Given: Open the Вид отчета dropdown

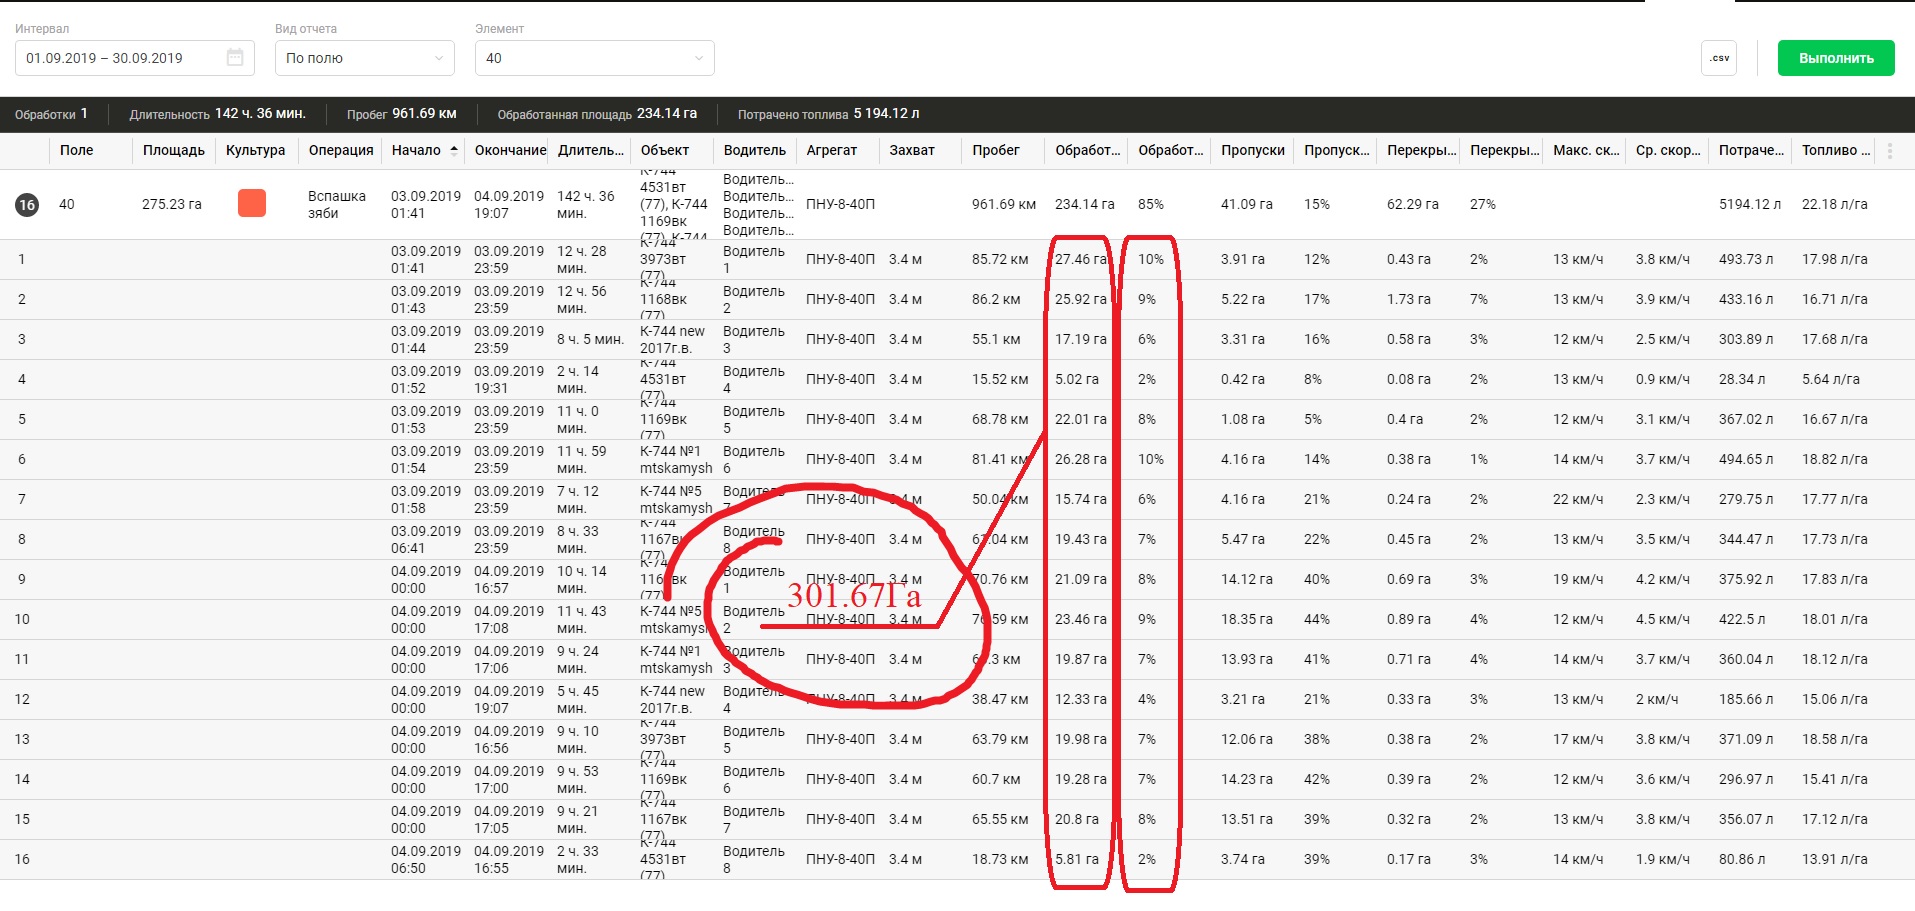Looking at the screenshot, I should pyautogui.click(x=364, y=58).
